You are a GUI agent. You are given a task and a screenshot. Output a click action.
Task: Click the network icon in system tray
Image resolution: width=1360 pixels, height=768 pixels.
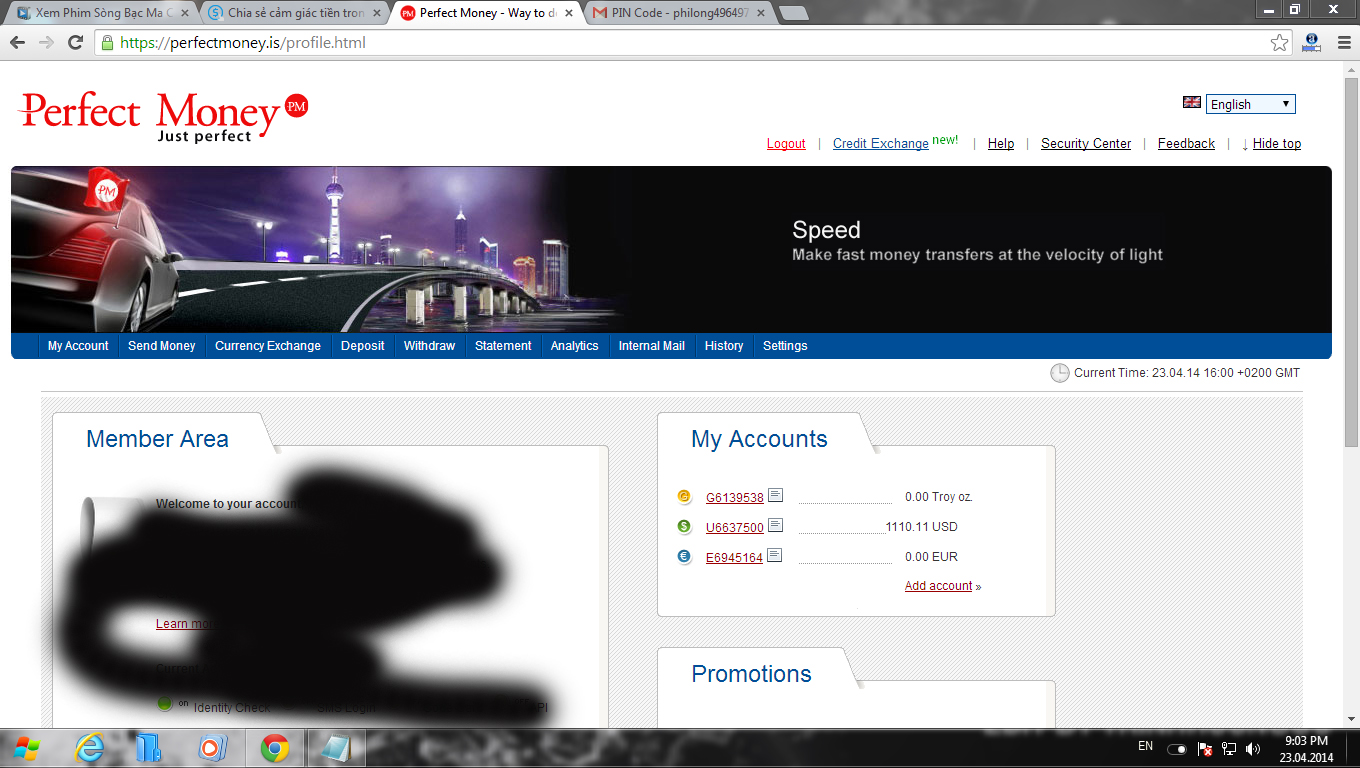(x=1229, y=748)
